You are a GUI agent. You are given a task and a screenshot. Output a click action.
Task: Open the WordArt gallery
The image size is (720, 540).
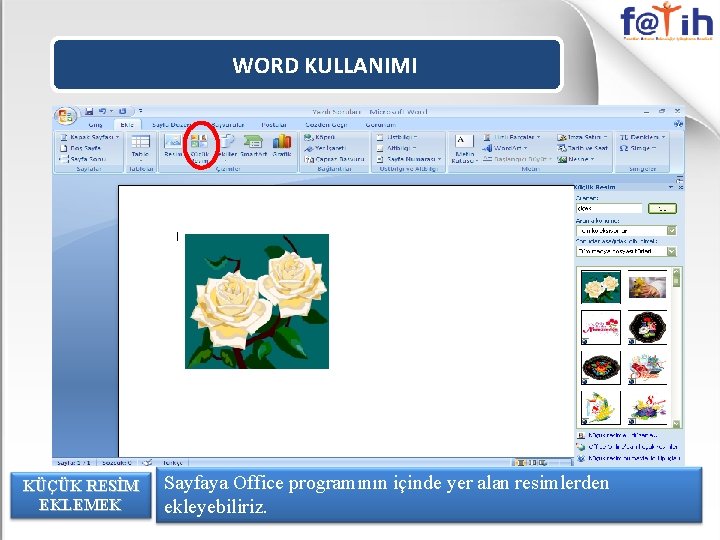505,148
